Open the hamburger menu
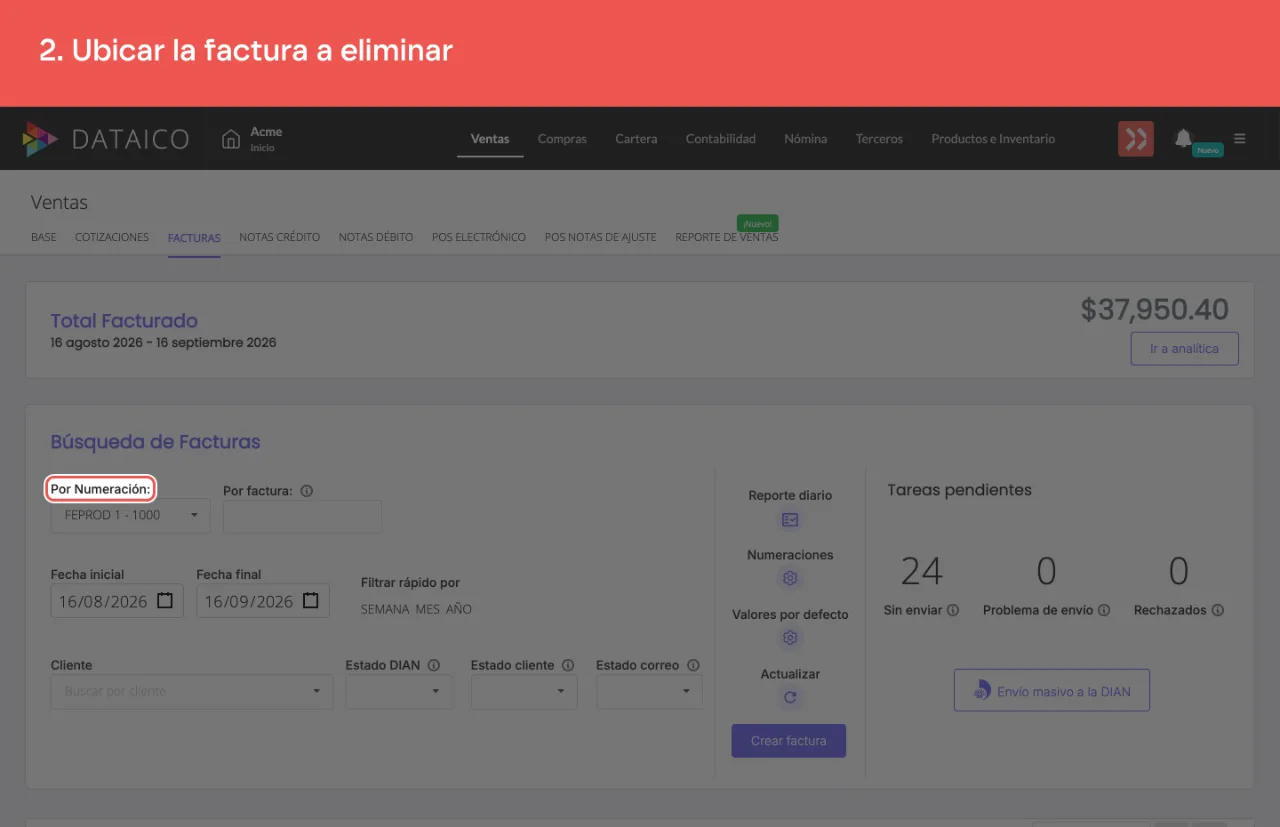Image resolution: width=1280 pixels, height=827 pixels. pos(1240,139)
